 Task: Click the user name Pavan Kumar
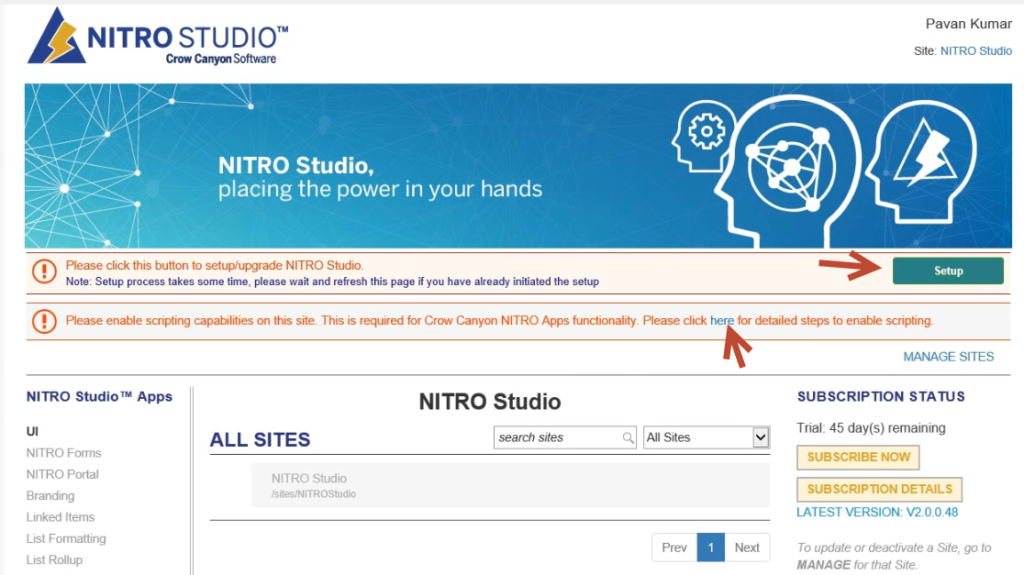[x=968, y=24]
